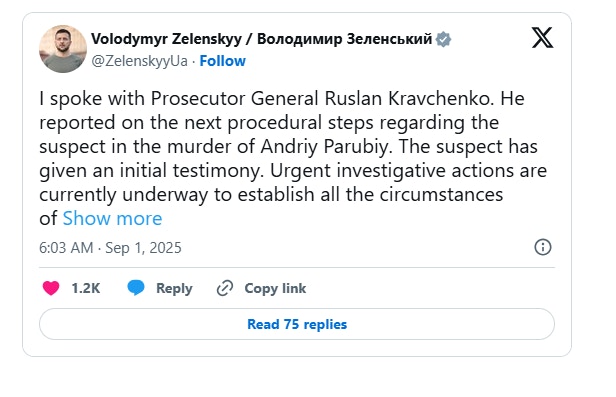The height and width of the screenshot is (397, 616).
Task: Expand tweet text with Show more
Action: tap(112, 218)
